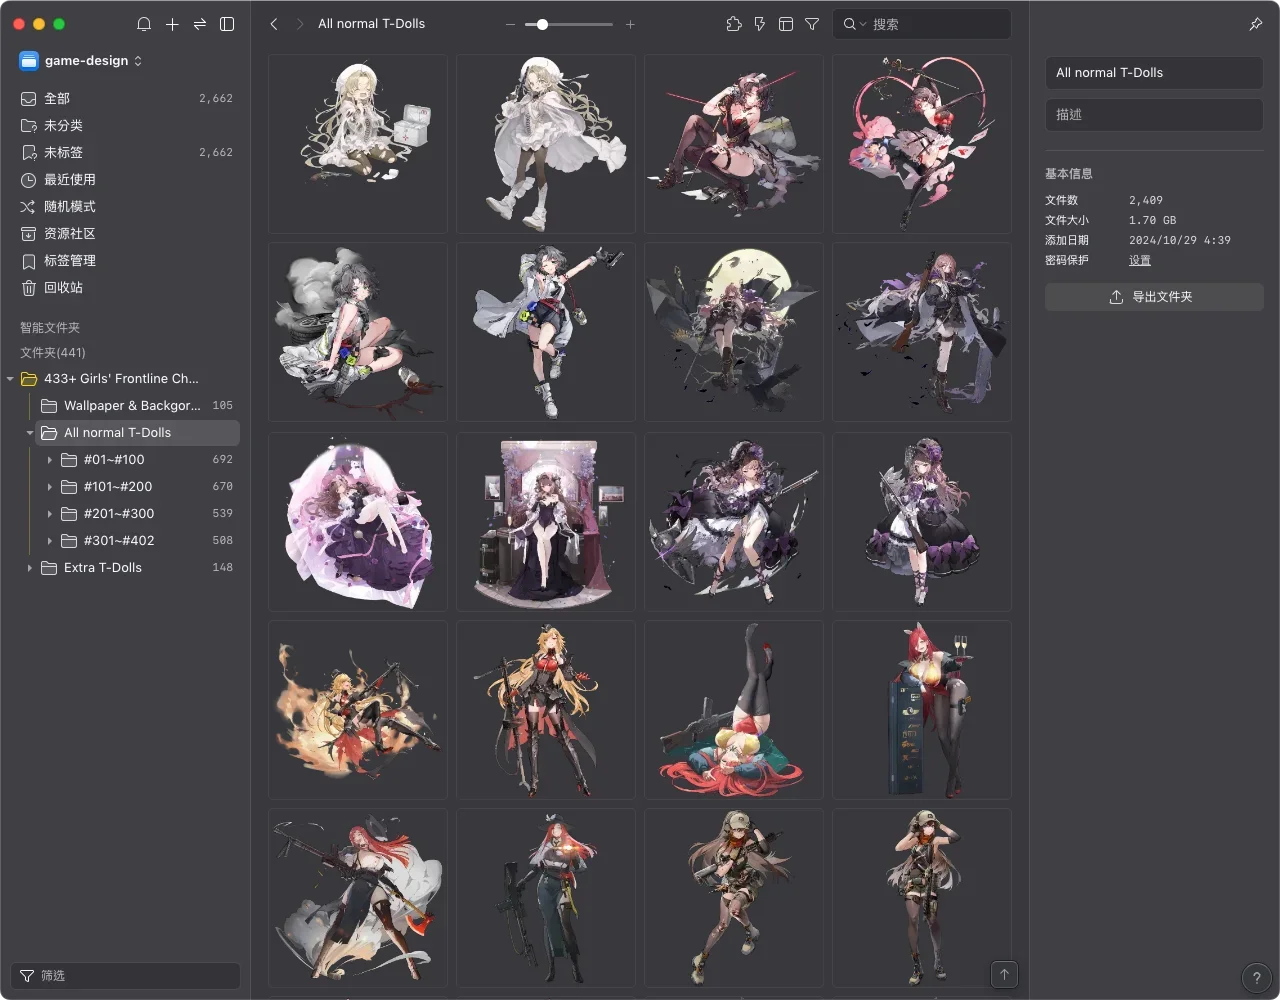Open the filter funnel icon in the toolbar
The height and width of the screenshot is (1000, 1280).
point(812,24)
